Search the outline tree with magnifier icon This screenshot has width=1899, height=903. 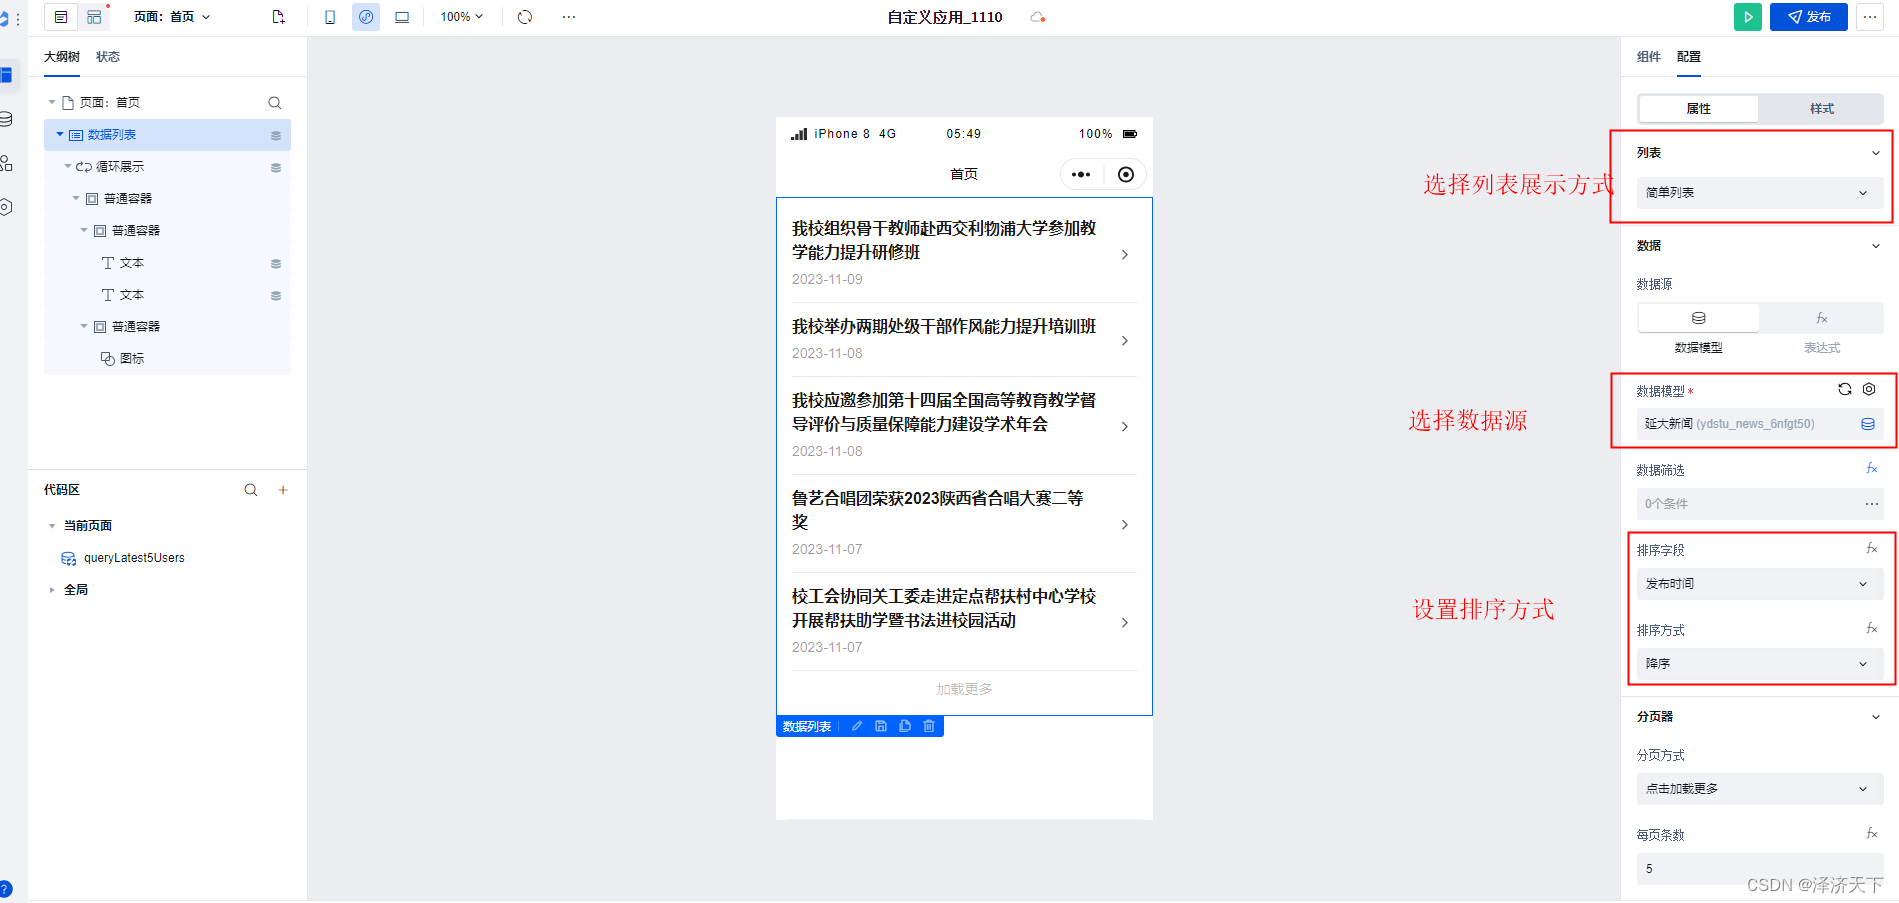[275, 103]
